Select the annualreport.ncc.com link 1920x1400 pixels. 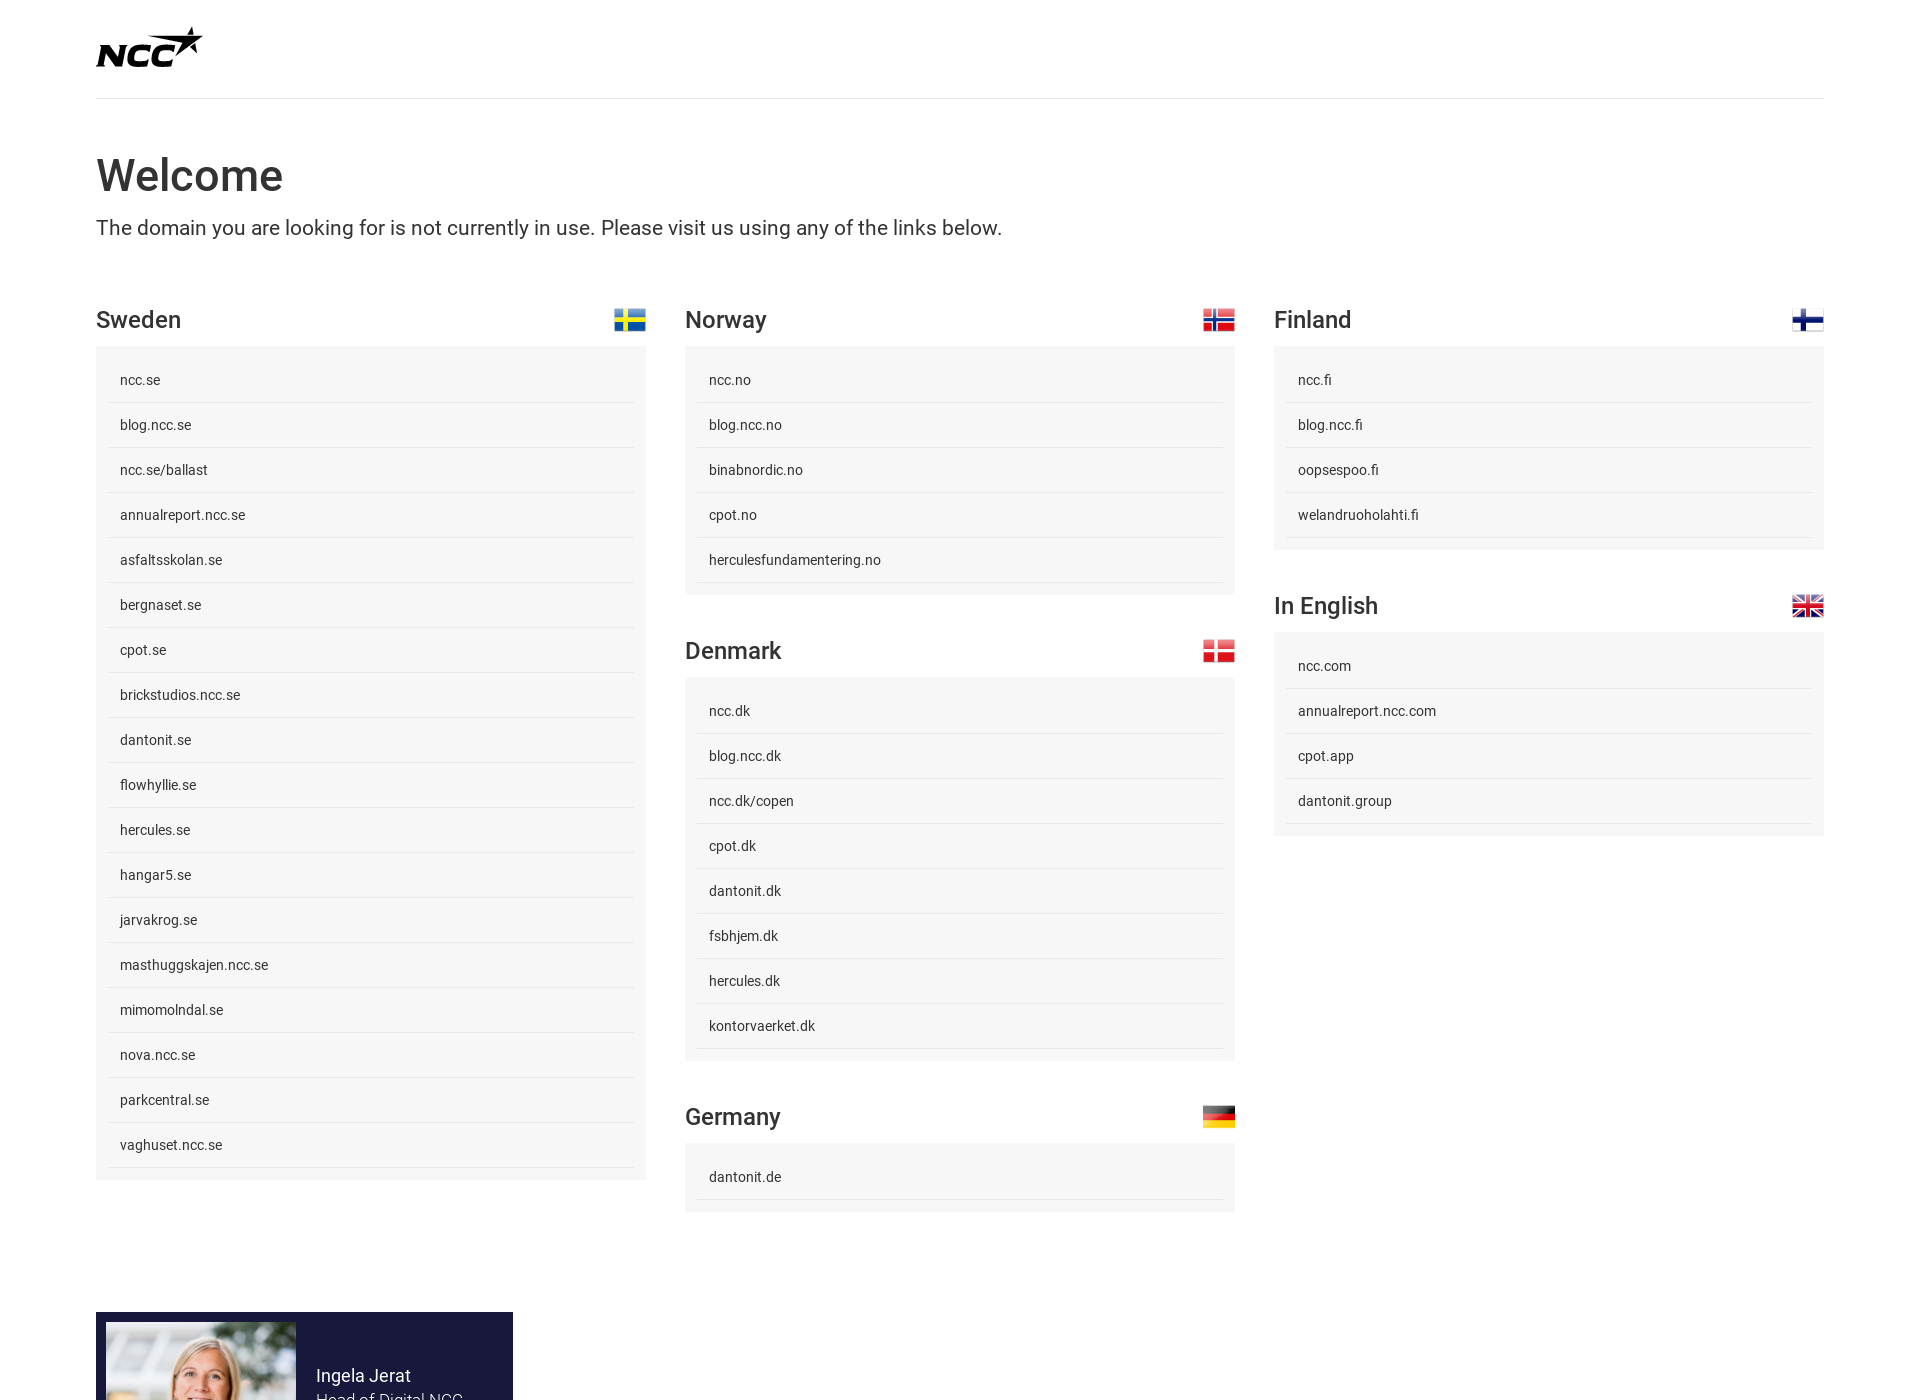(x=1367, y=711)
